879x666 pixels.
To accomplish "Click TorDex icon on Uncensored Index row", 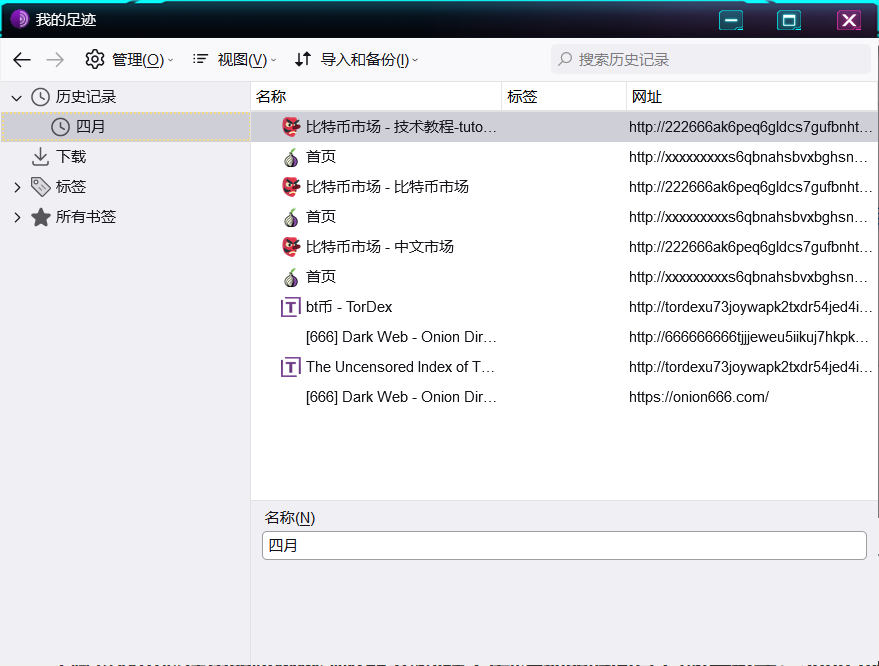I will (290, 367).
